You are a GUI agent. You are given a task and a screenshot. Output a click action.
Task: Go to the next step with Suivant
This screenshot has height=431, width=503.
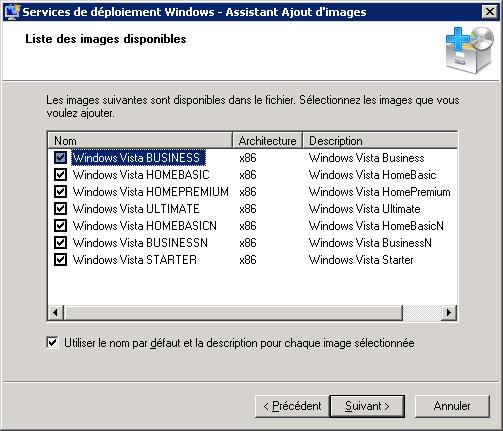click(x=367, y=406)
